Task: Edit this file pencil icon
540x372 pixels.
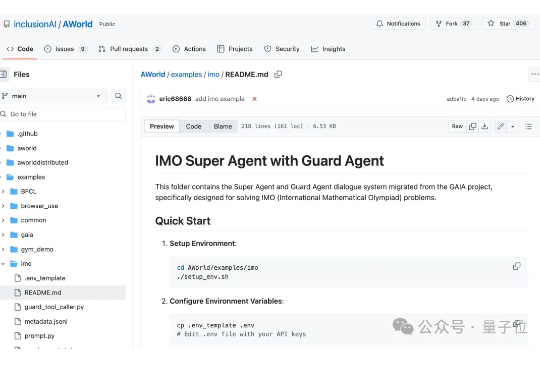Action: (x=500, y=126)
